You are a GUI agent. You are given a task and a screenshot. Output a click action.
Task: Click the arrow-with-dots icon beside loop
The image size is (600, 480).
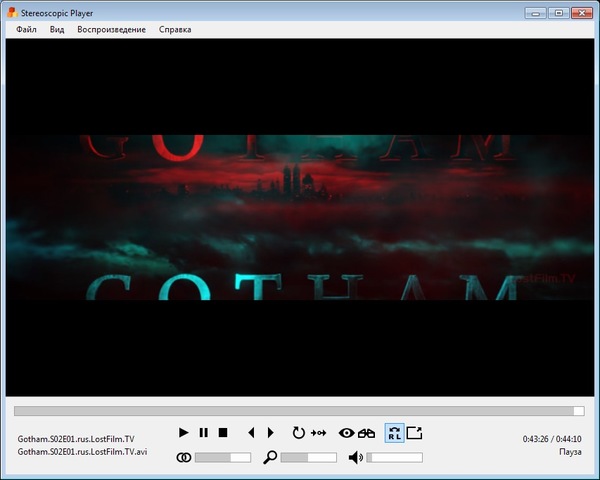pyautogui.click(x=319, y=433)
